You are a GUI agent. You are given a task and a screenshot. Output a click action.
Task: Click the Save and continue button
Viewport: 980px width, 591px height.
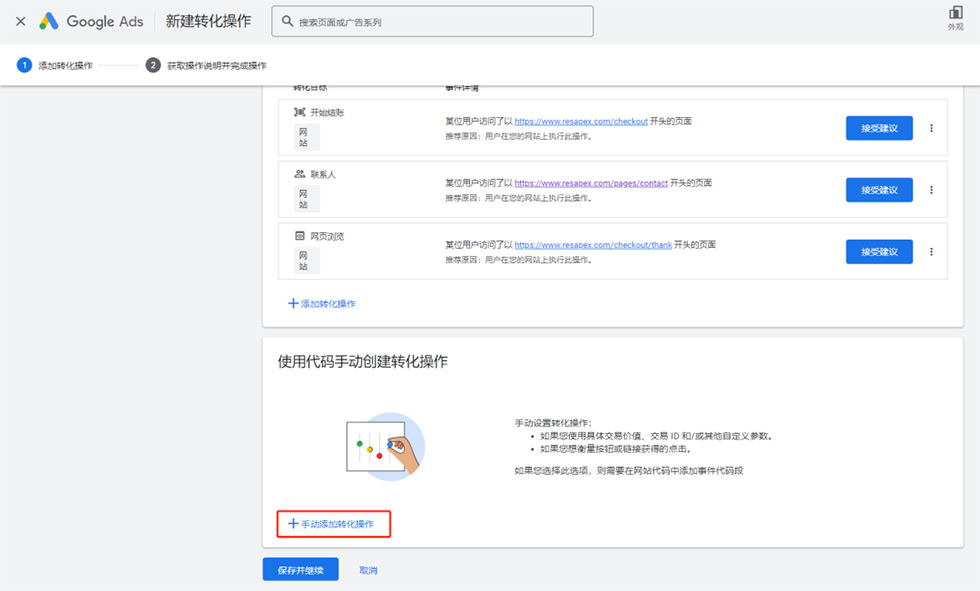[300, 570]
